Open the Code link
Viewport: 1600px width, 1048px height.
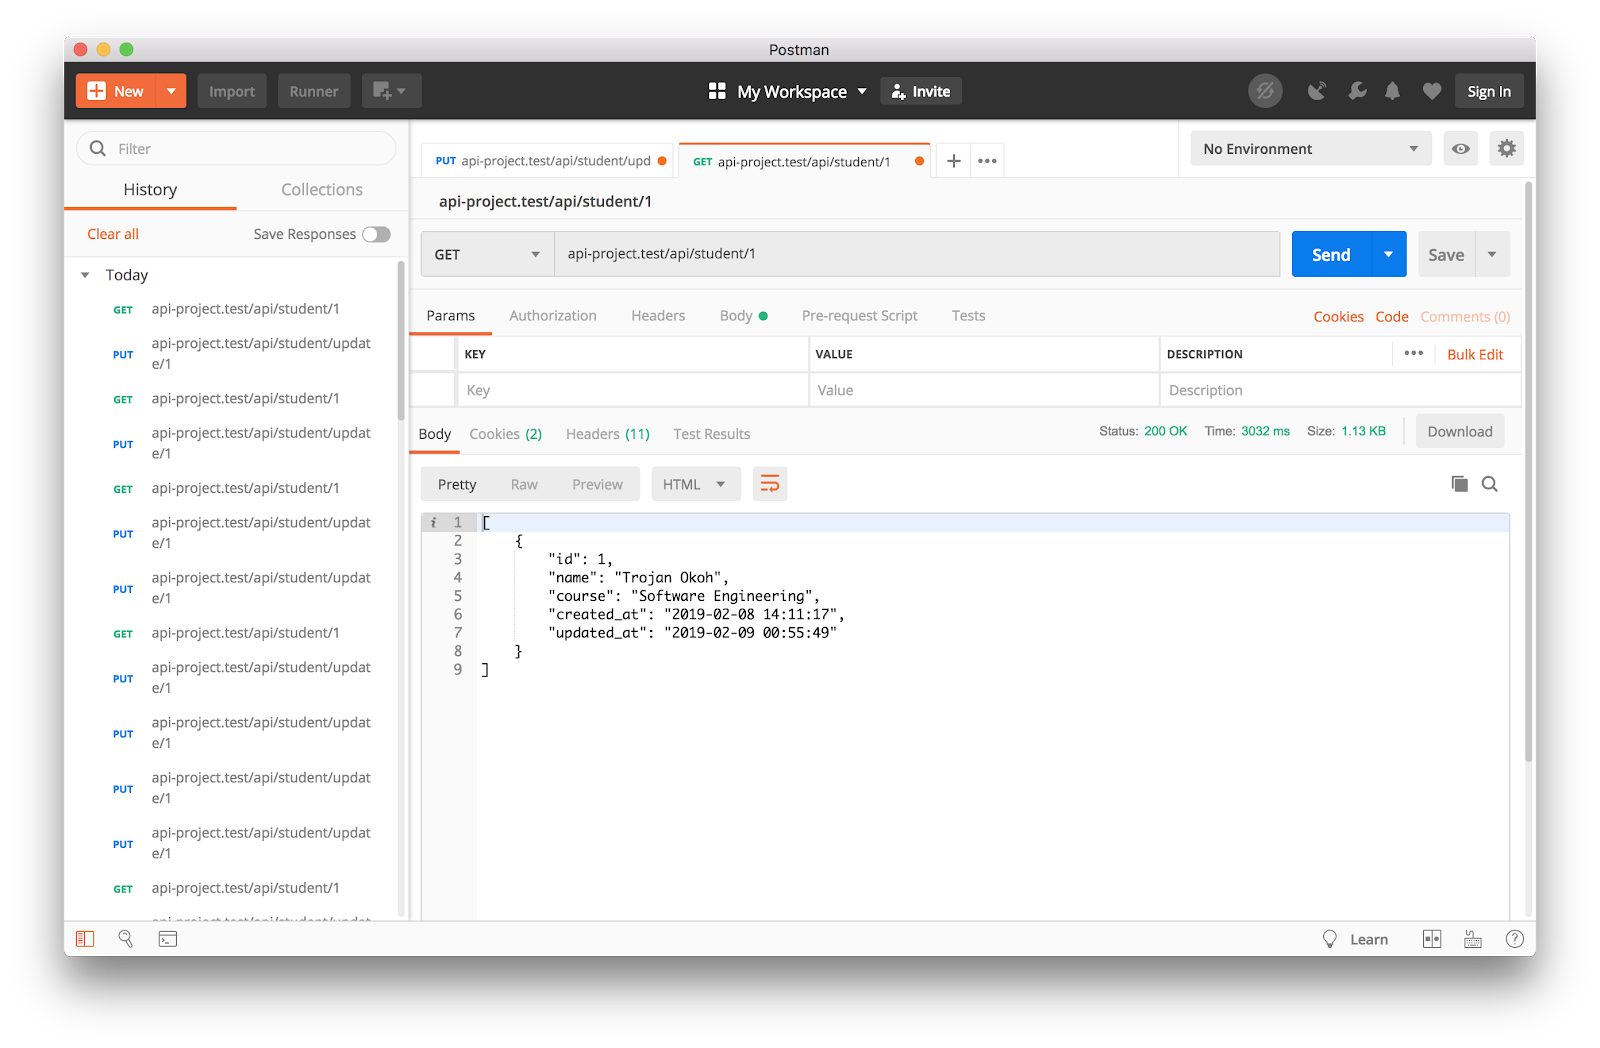coord(1392,316)
